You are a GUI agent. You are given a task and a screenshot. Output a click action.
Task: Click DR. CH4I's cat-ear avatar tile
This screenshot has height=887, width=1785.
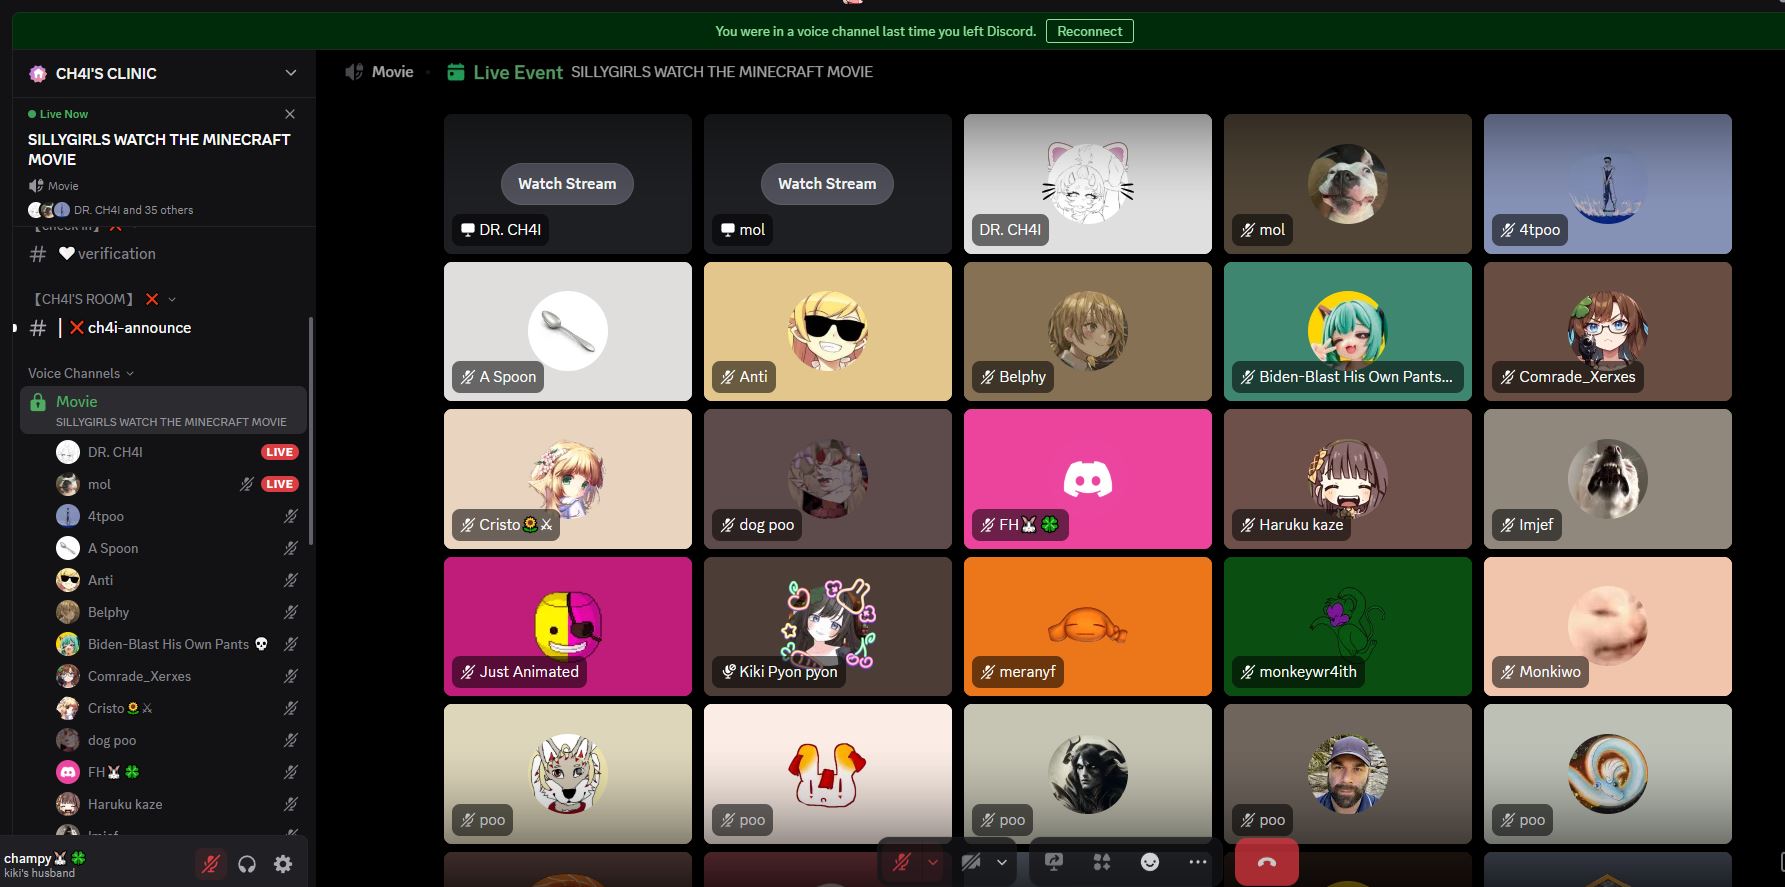1088,184
